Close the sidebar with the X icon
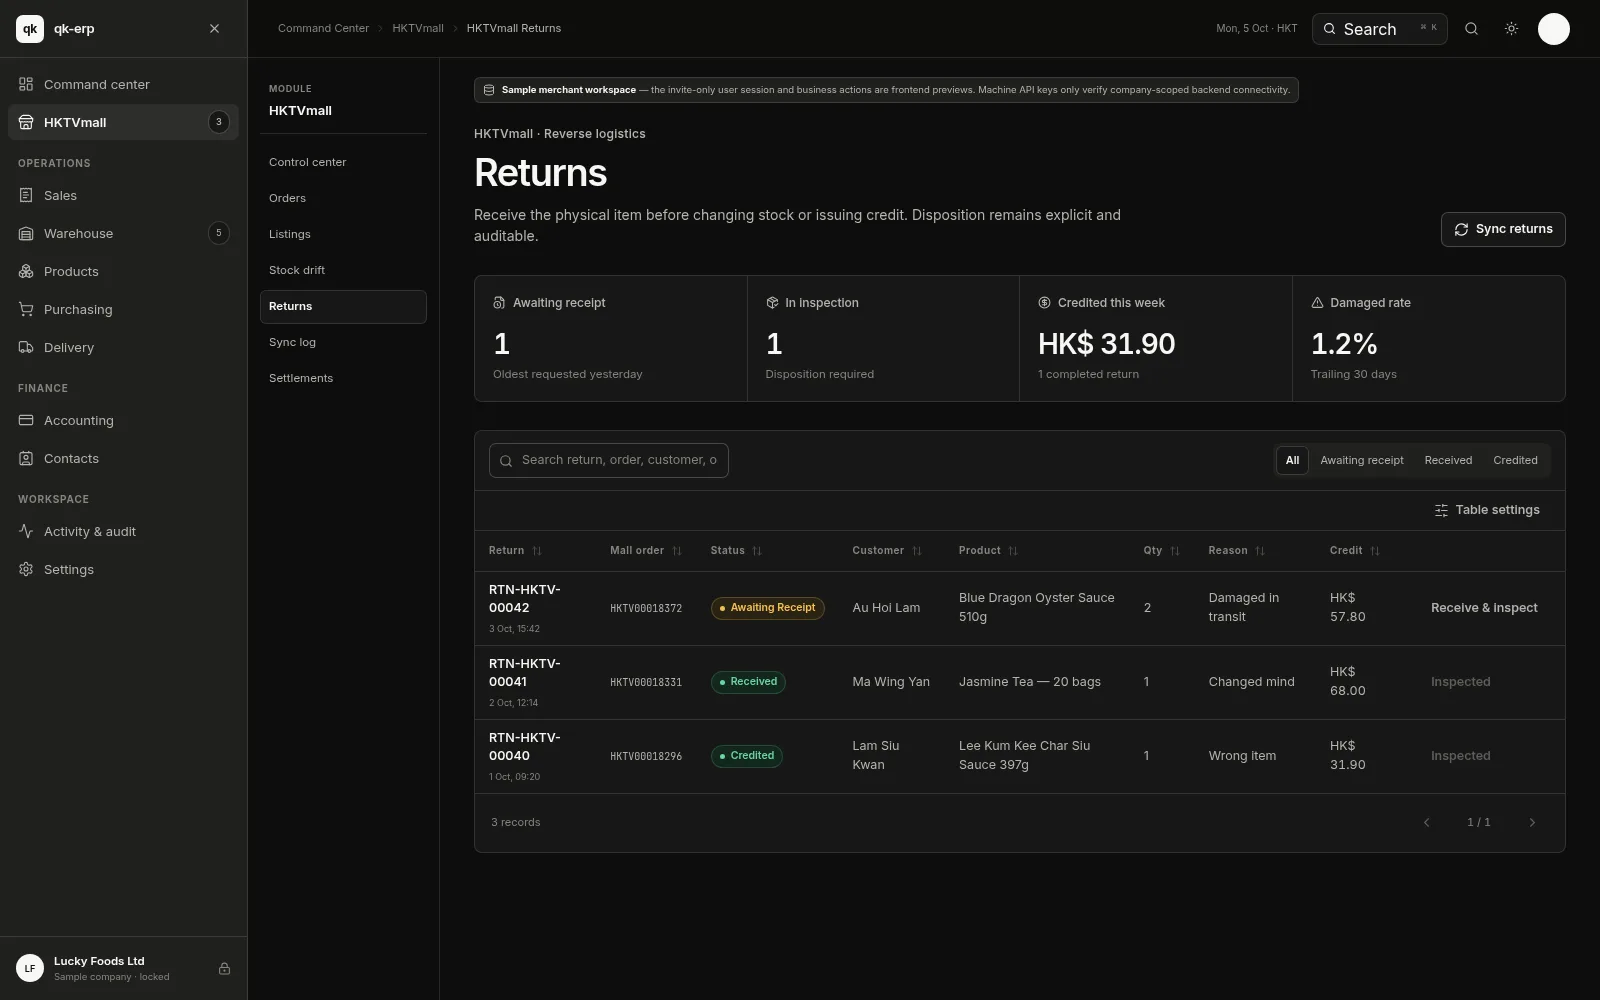 [x=214, y=29]
